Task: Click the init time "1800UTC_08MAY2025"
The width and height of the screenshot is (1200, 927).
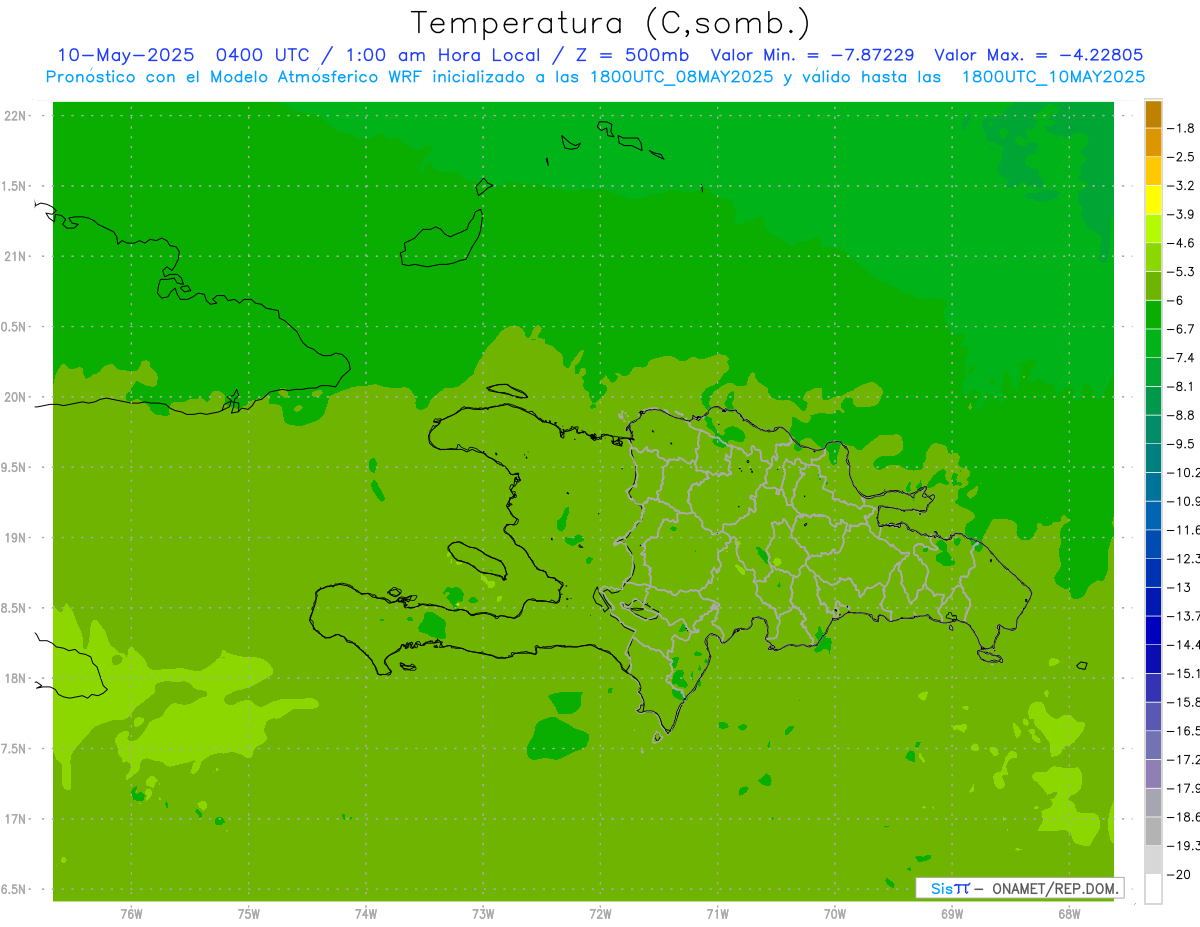Action: click(682, 77)
